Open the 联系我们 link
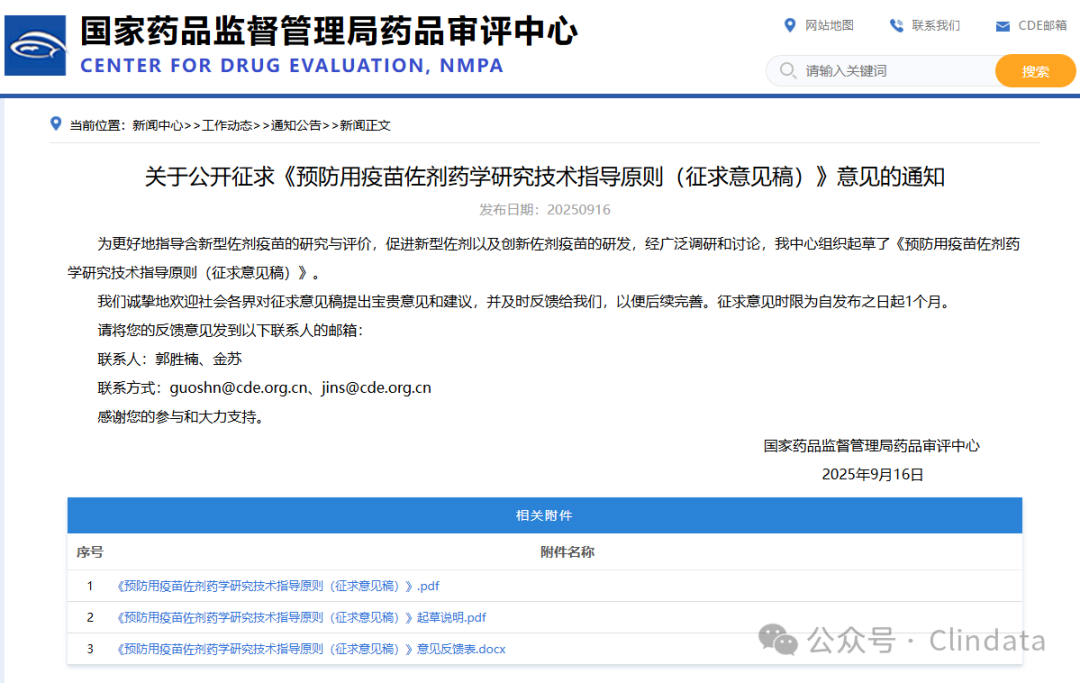Viewport: 1080px width, 683px height. click(x=935, y=25)
